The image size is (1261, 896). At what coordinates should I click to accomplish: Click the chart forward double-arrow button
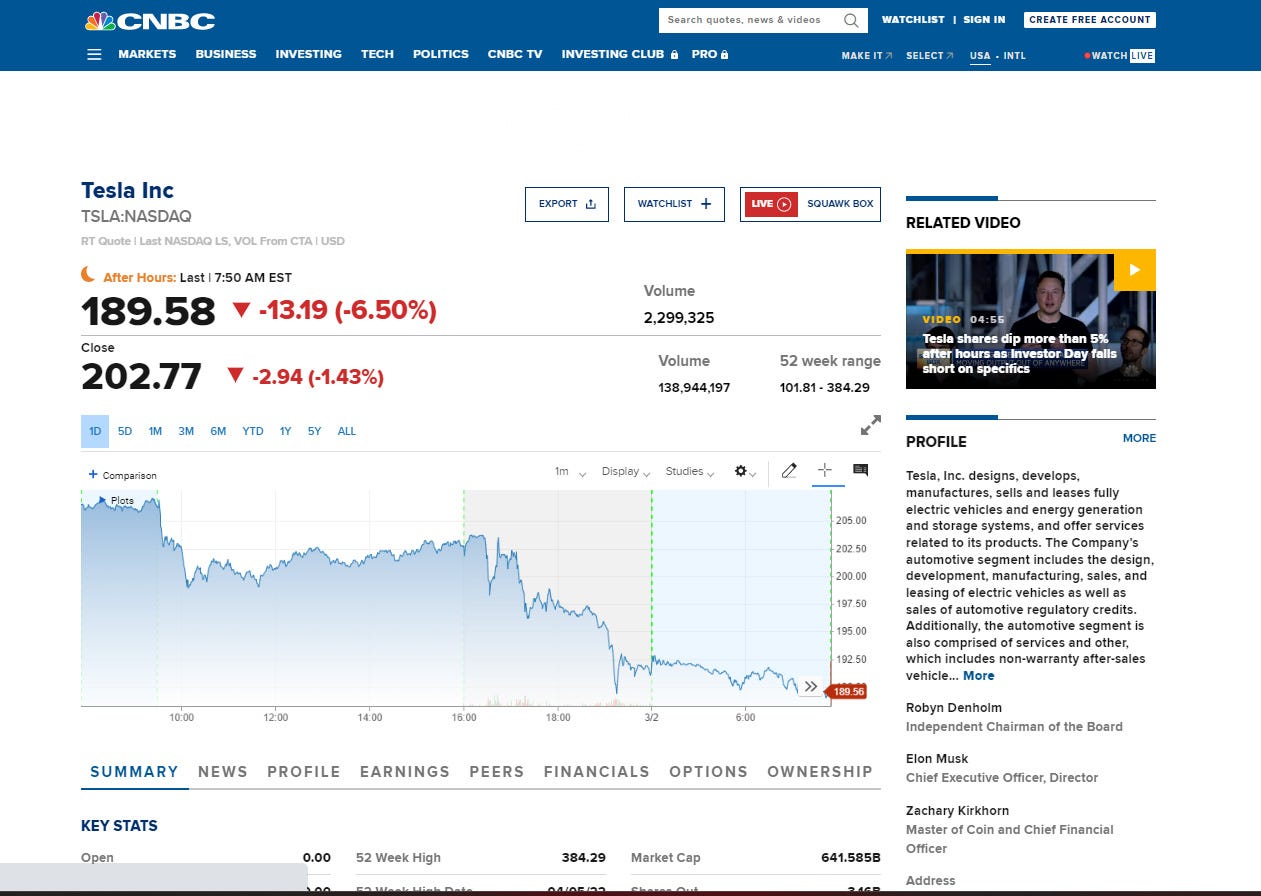(811, 687)
